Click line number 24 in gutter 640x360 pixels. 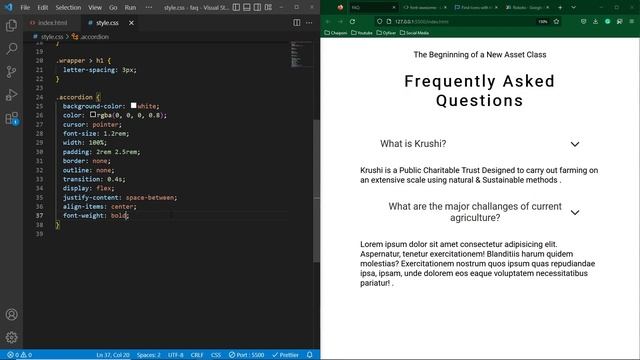point(39,97)
